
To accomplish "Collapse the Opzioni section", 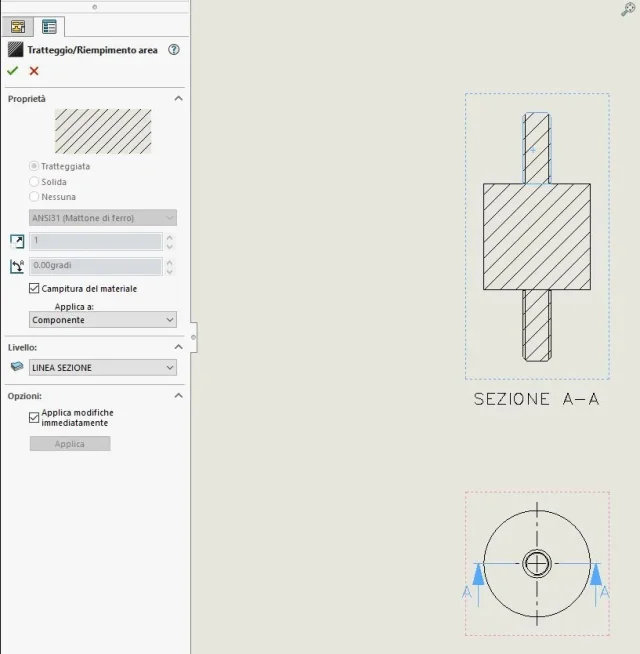I will [x=178, y=395].
